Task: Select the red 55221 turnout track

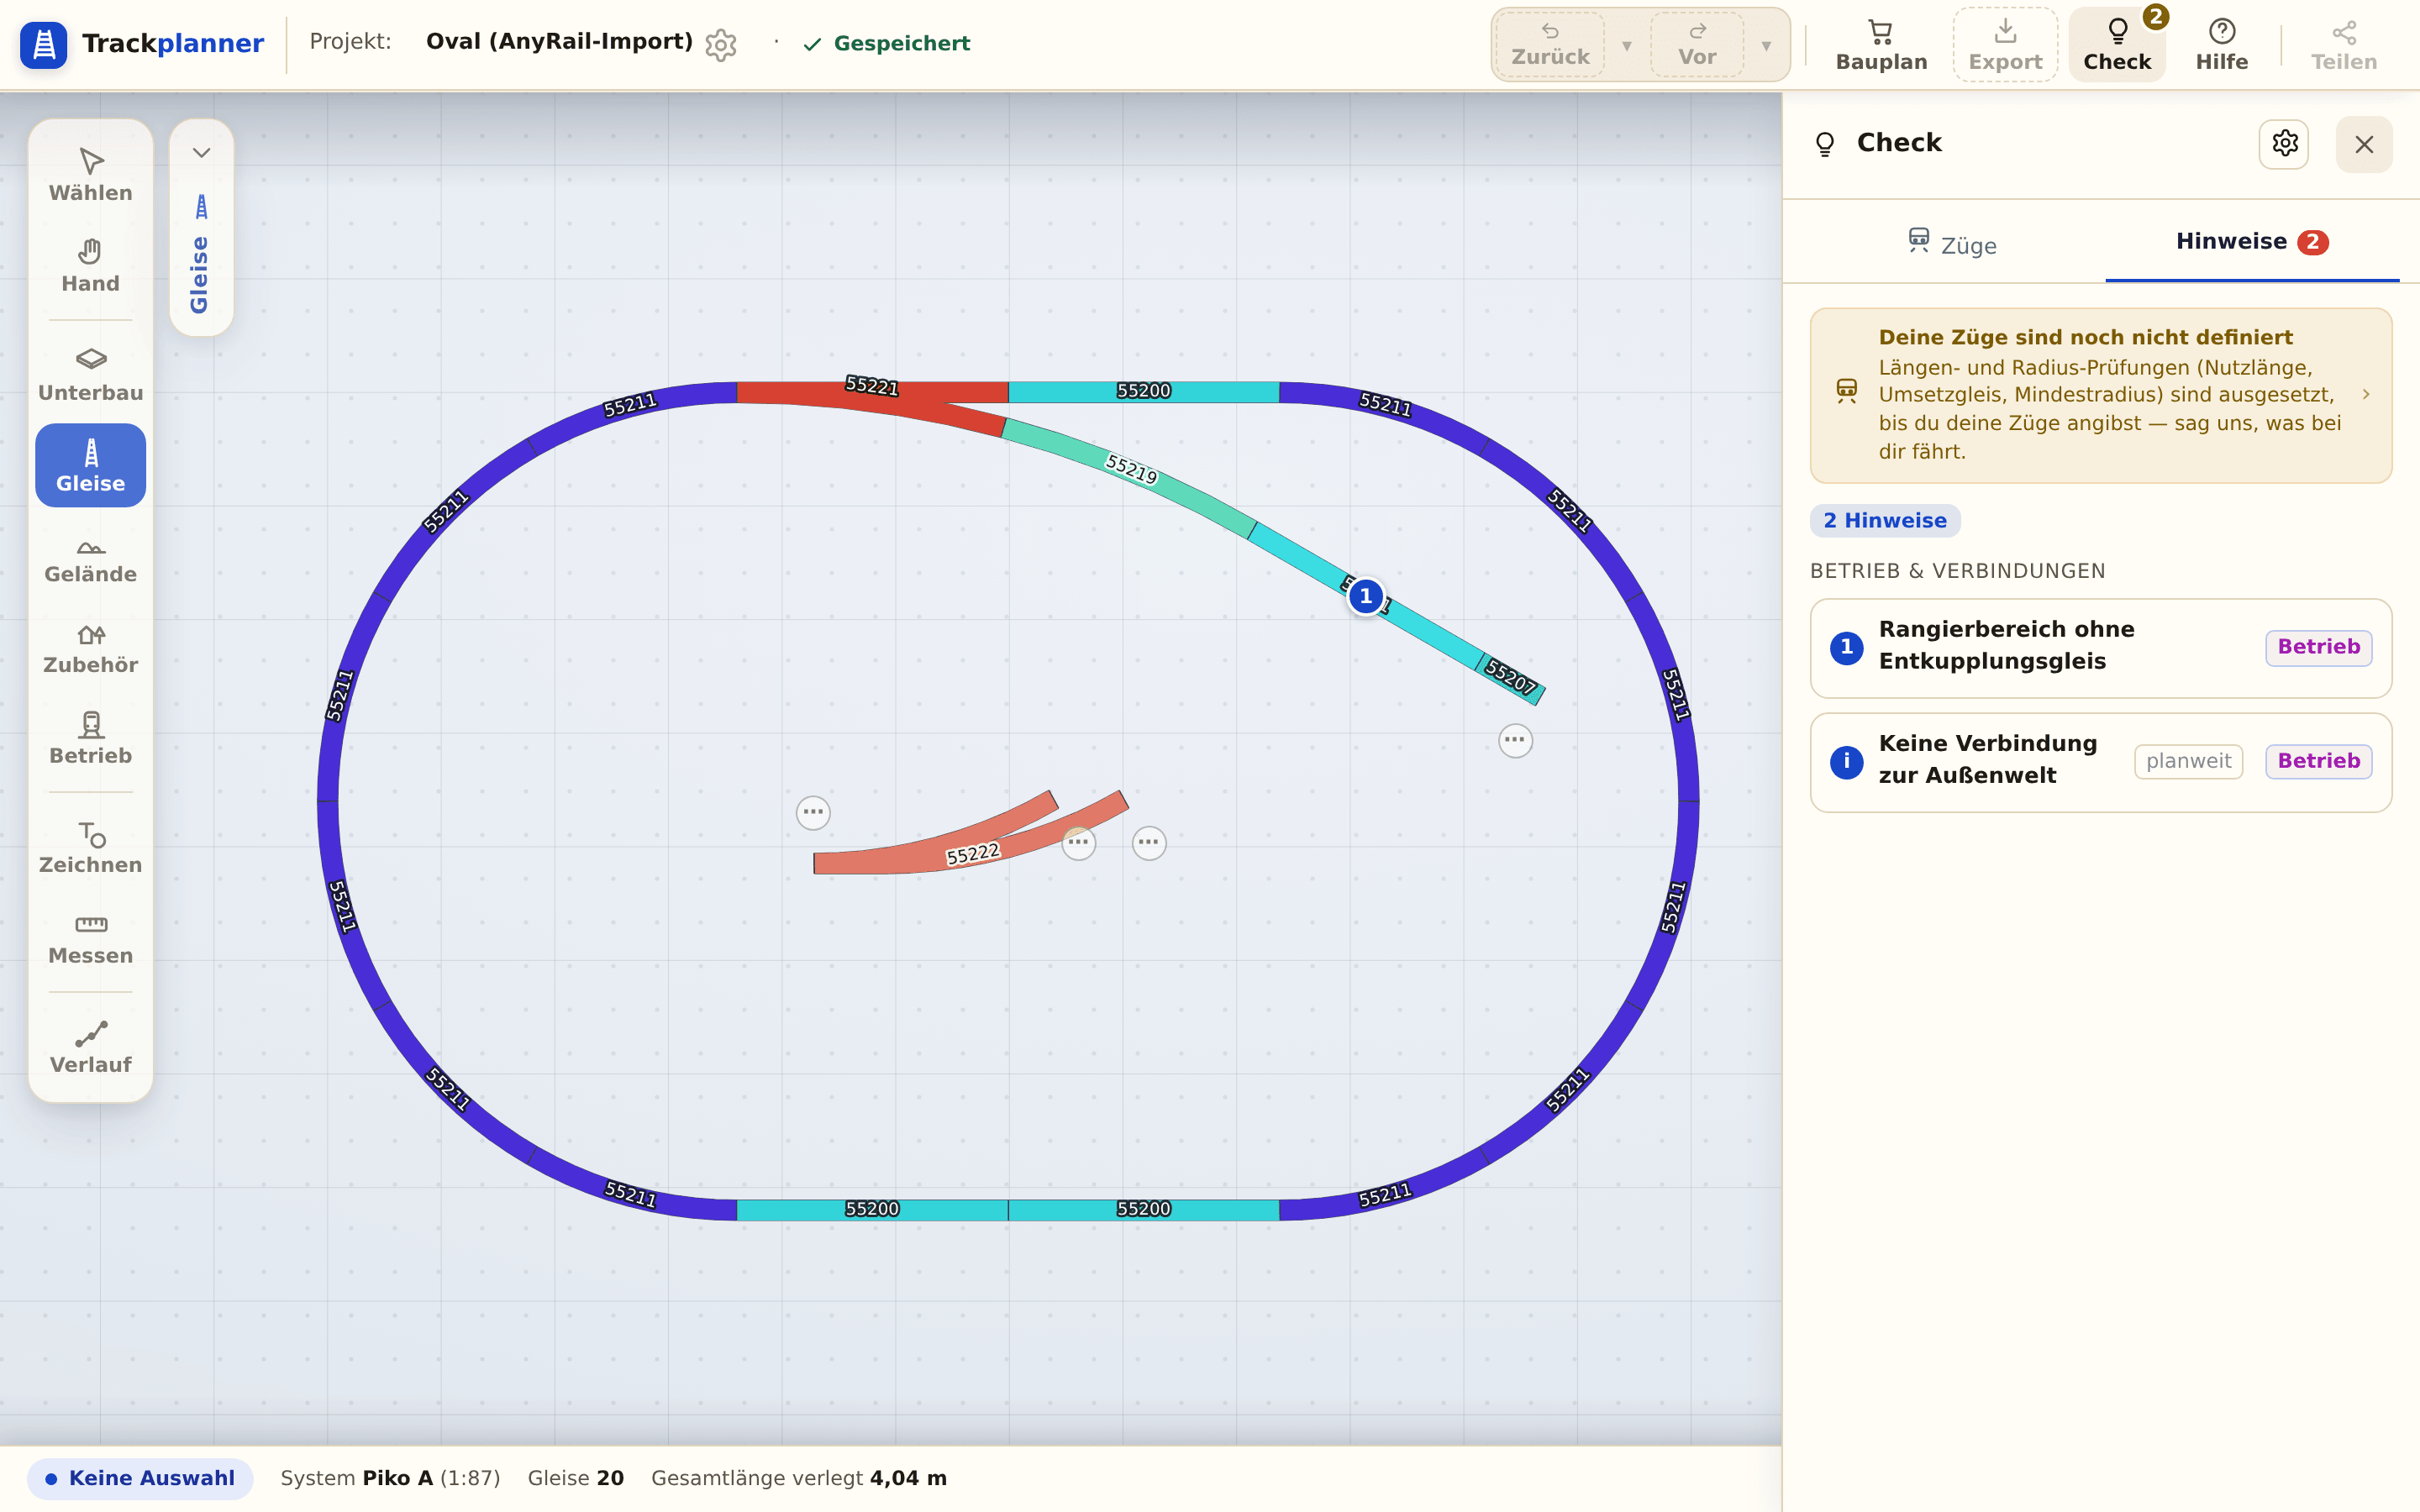Action: click(x=872, y=394)
